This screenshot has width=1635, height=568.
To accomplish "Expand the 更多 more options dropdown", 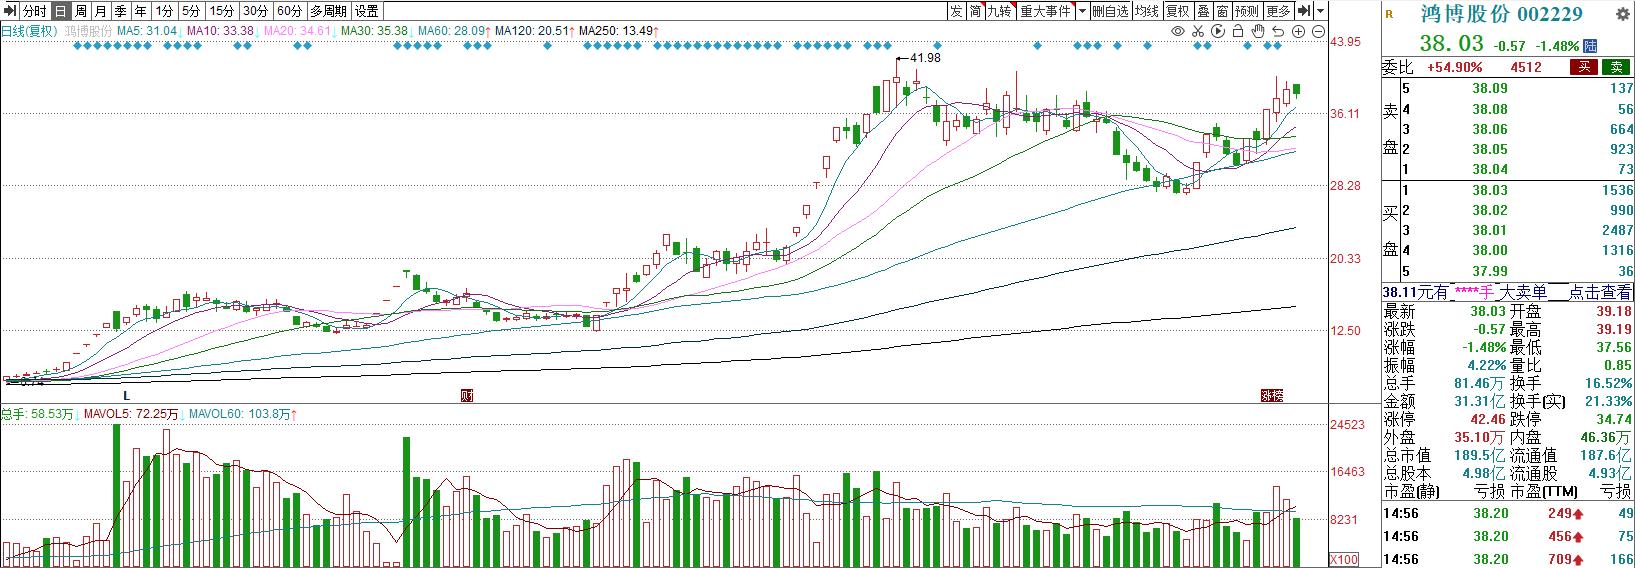I will [x=1278, y=11].
